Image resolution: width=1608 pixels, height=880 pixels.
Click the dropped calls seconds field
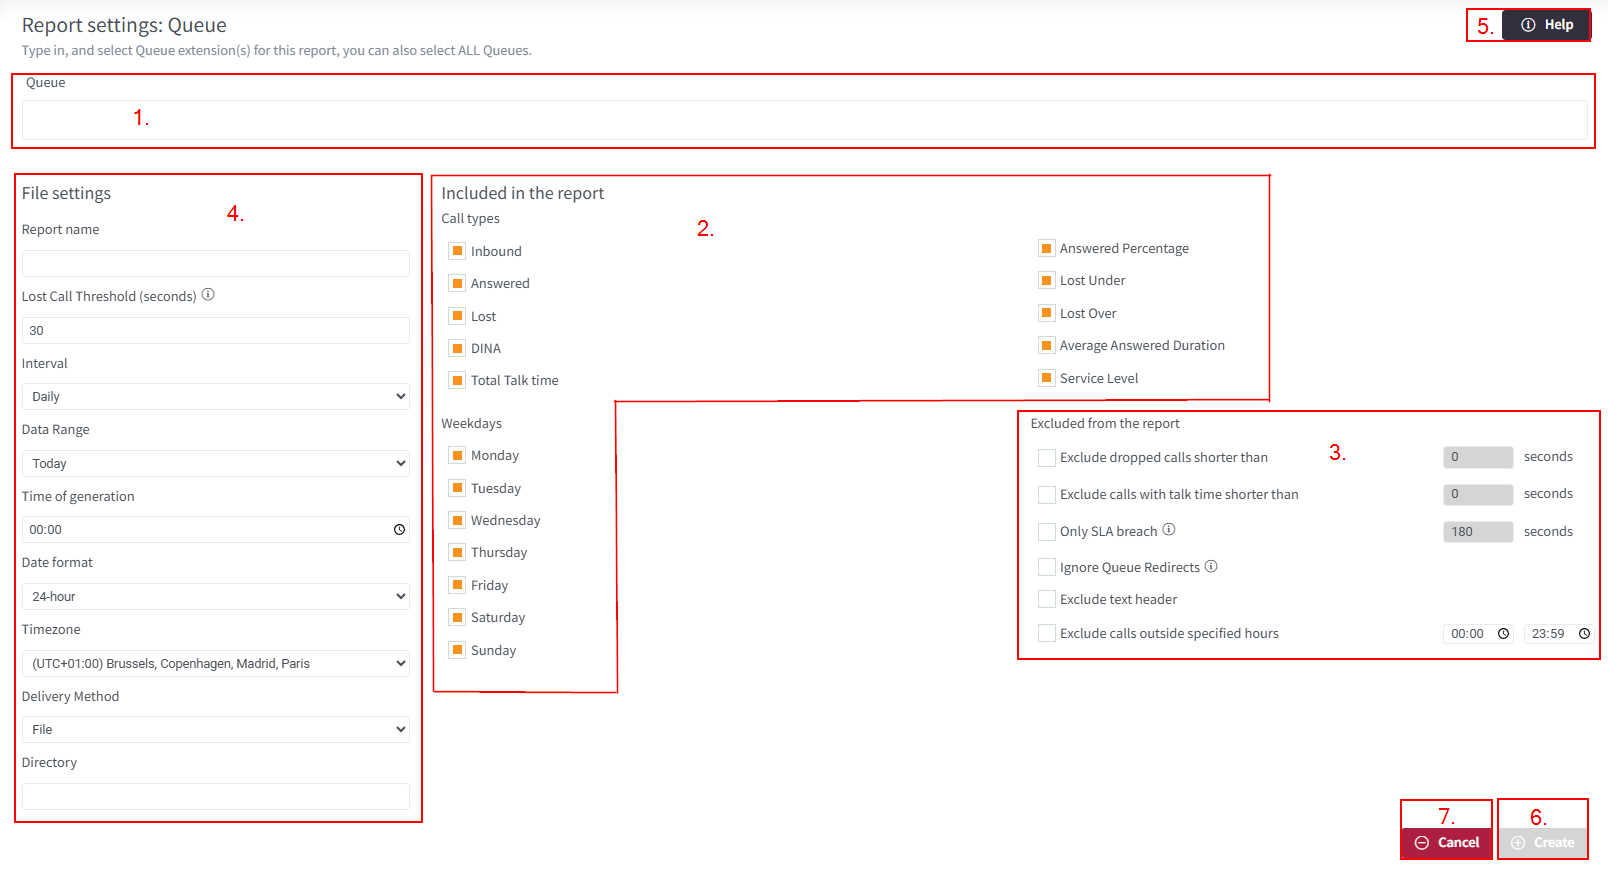coord(1478,457)
